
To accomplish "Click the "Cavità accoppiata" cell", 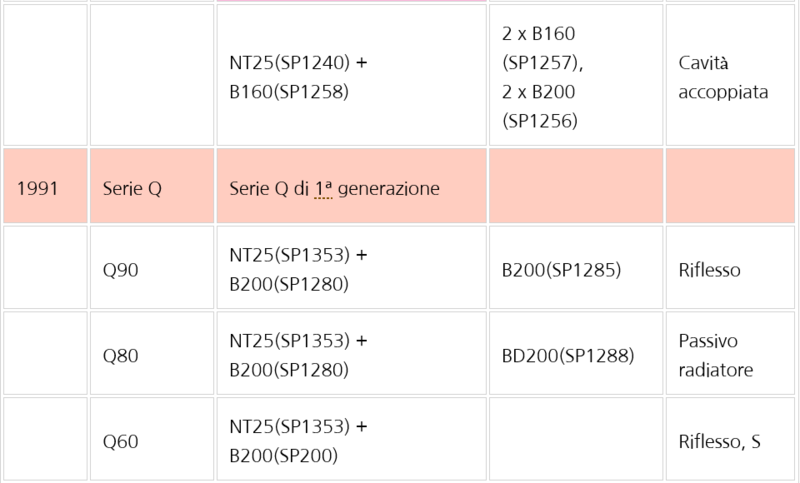I will point(722,76).
